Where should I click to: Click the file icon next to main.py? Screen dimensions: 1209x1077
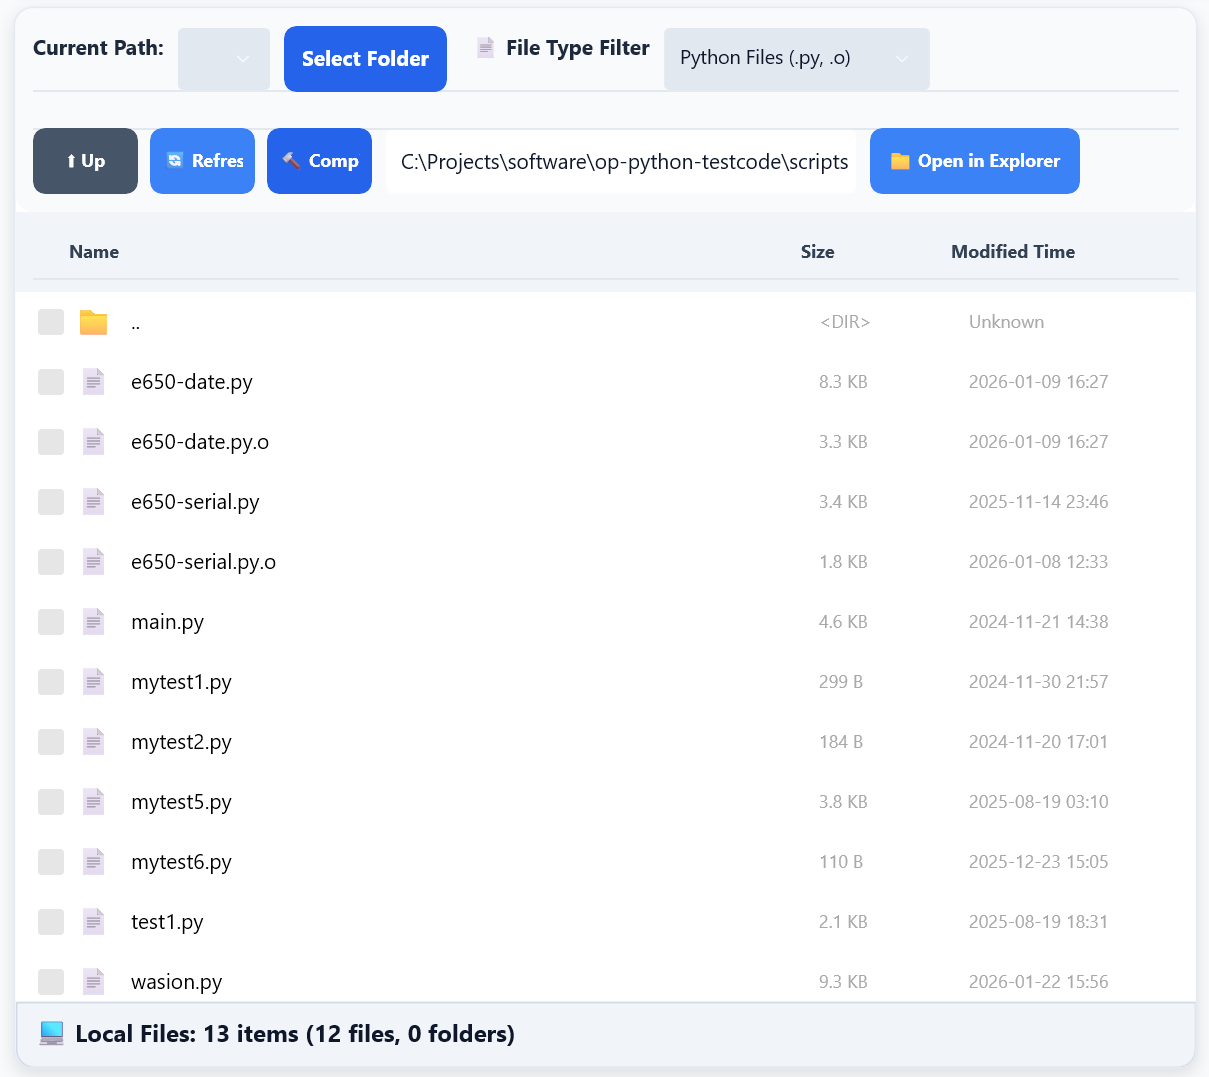[93, 621]
